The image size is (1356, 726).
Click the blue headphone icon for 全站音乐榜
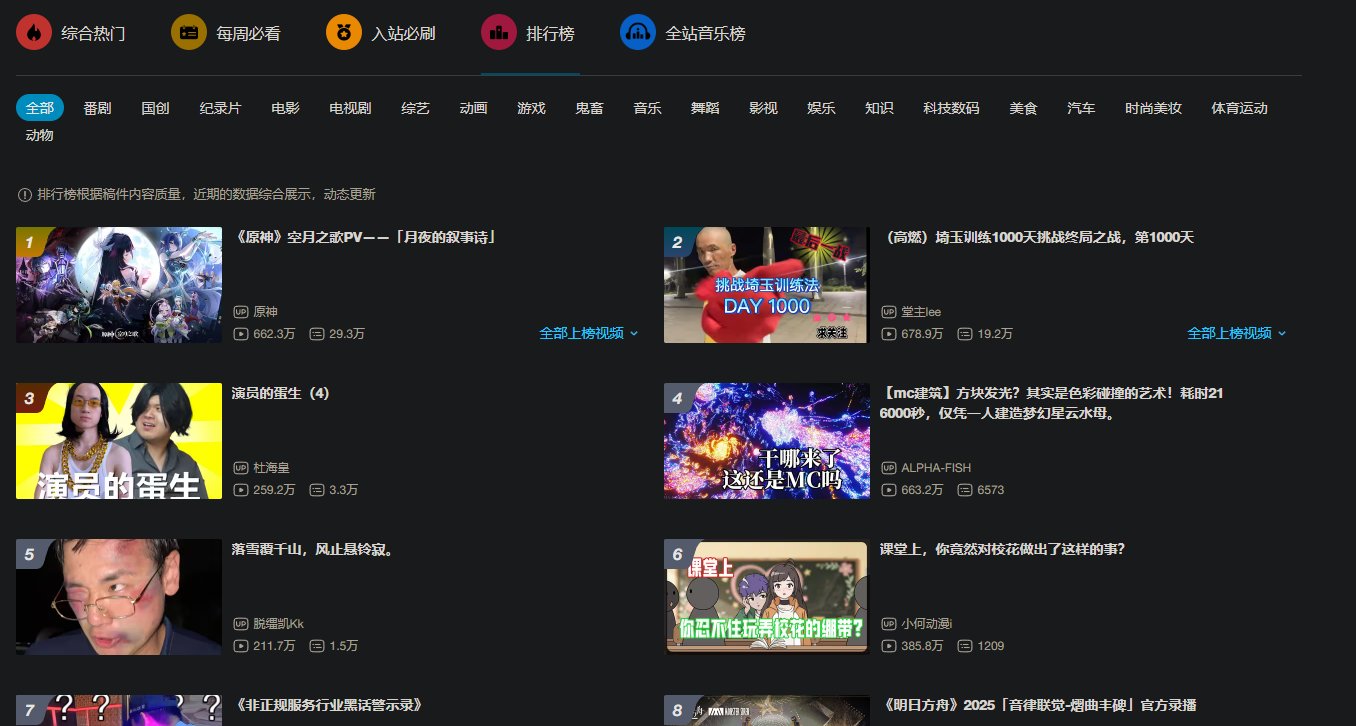tap(638, 32)
